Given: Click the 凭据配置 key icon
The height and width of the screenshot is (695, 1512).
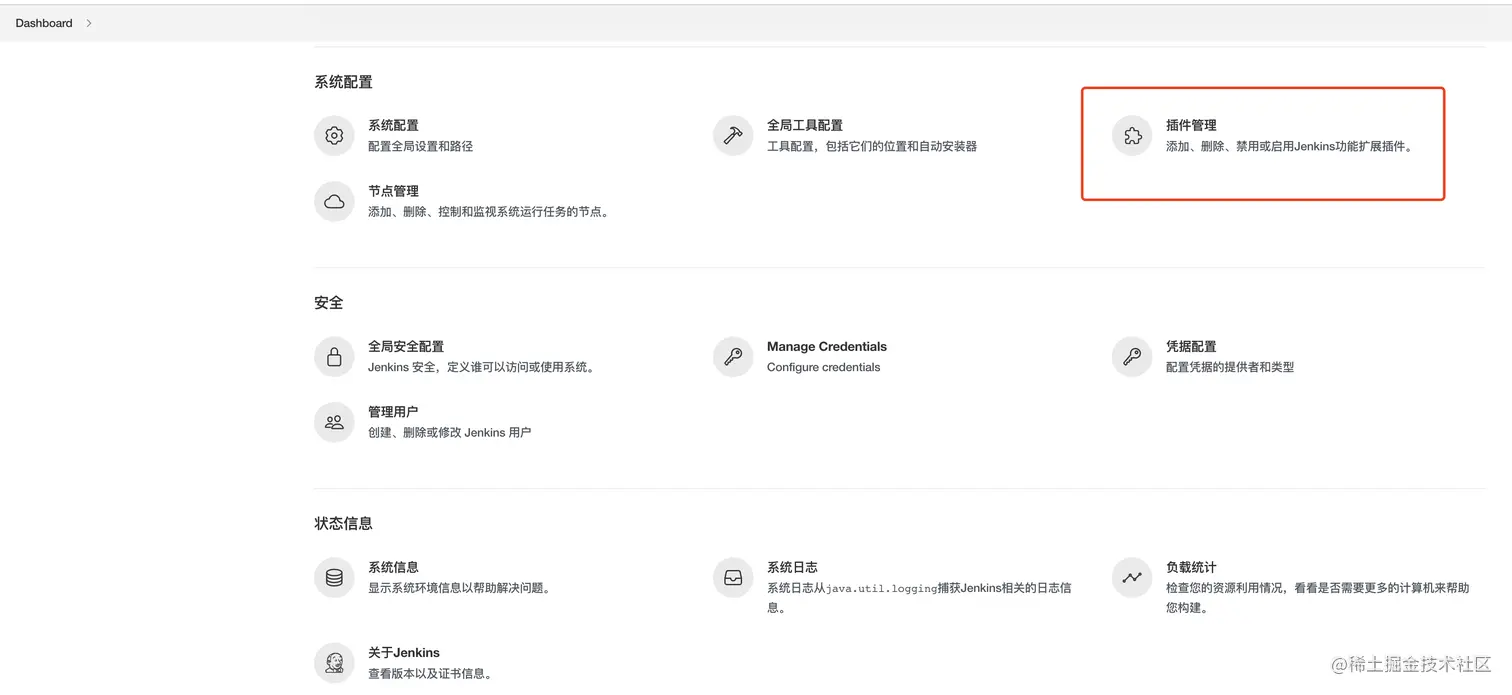Looking at the screenshot, I should pyautogui.click(x=1131, y=356).
